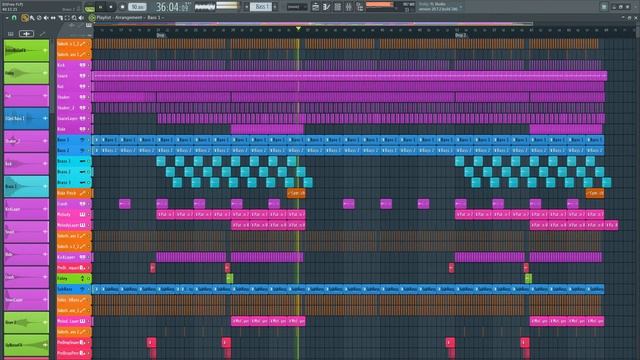Screen dimensions: 640x360
Task: Click the yellow playhead marker on ruler
Action: [x=298, y=29]
